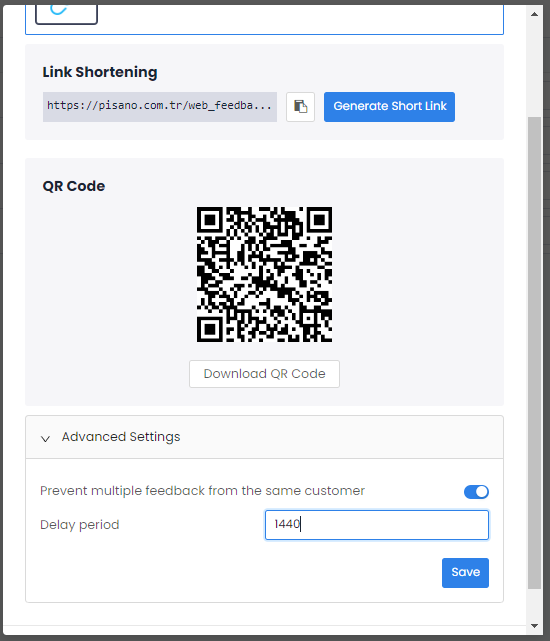Click the QR Code section heading
This screenshot has width=550, height=641.
click(74, 186)
